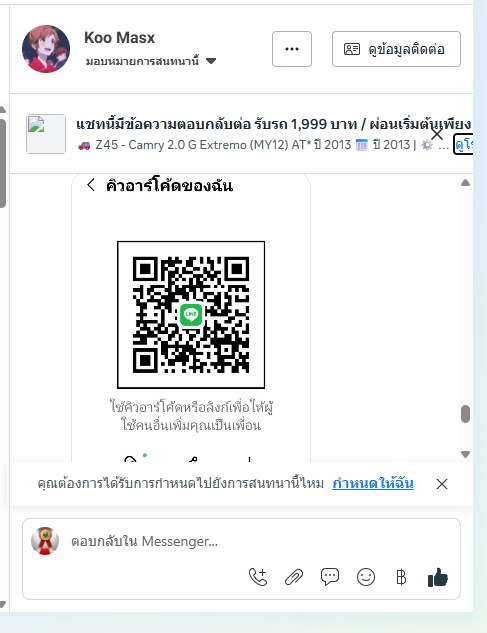Image resolution: width=487 pixels, height=633 pixels.
Task: Dismiss the assignment prompt banner
Action: (x=442, y=484)
